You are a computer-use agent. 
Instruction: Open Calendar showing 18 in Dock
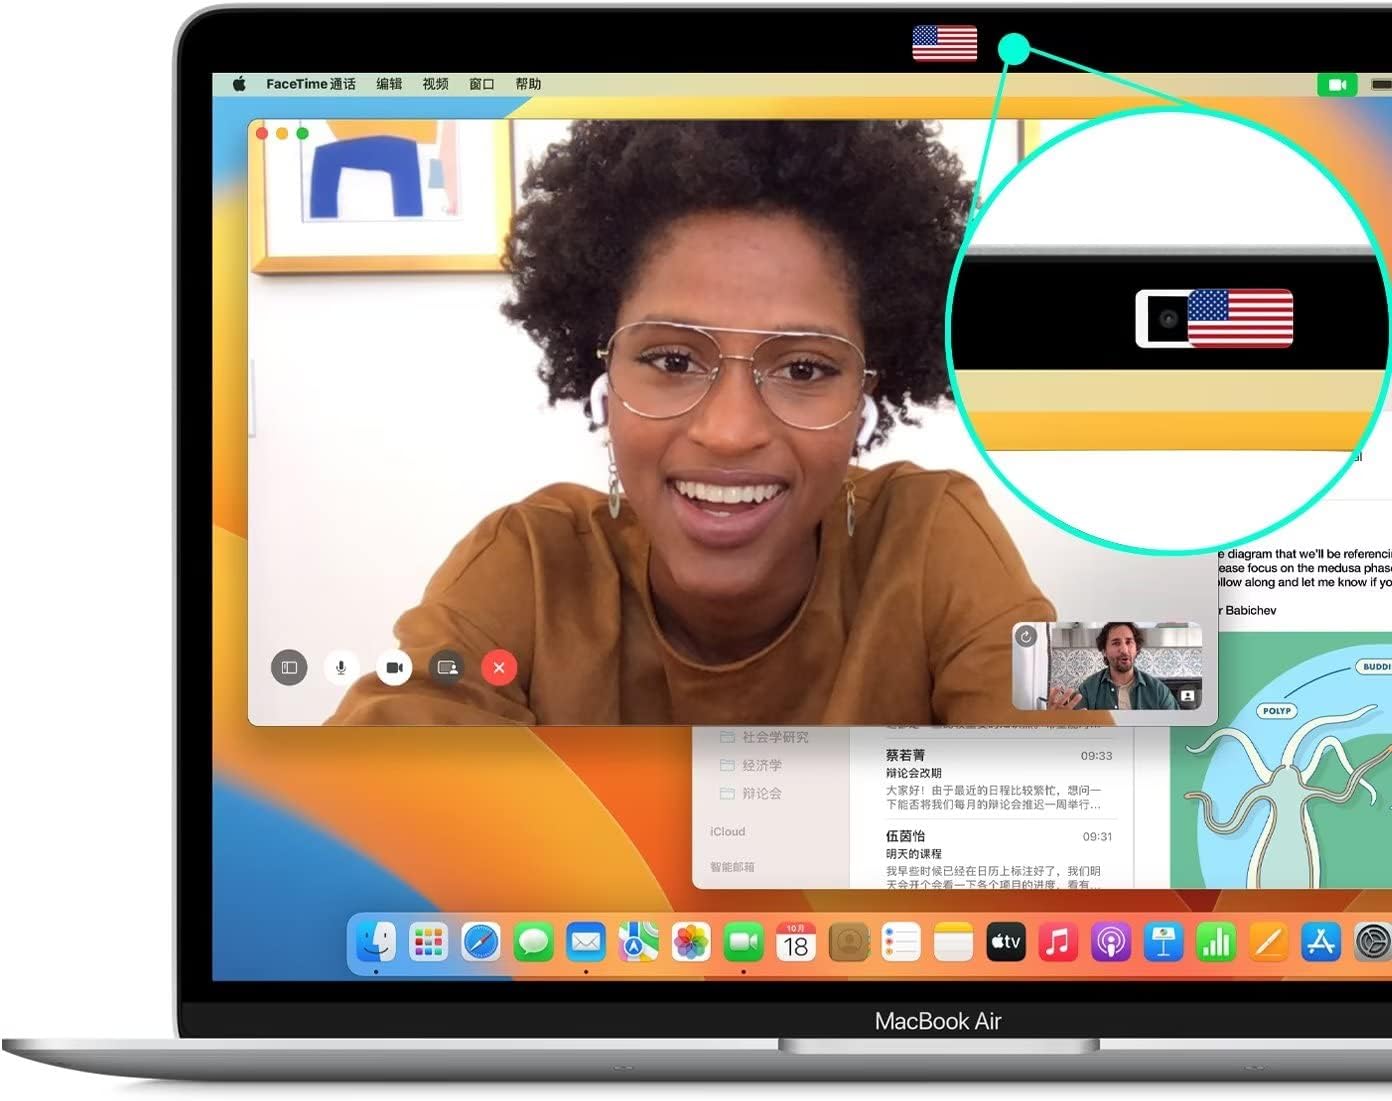795,942
